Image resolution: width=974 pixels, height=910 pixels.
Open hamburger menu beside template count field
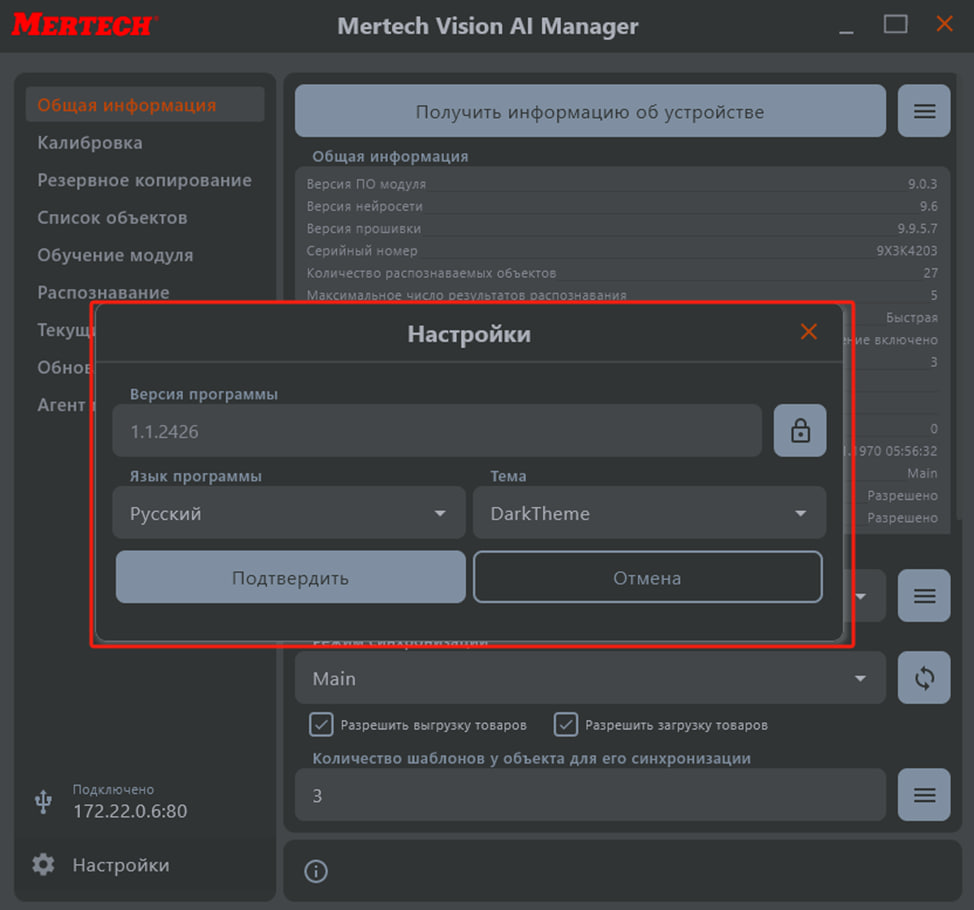[924, 795]
